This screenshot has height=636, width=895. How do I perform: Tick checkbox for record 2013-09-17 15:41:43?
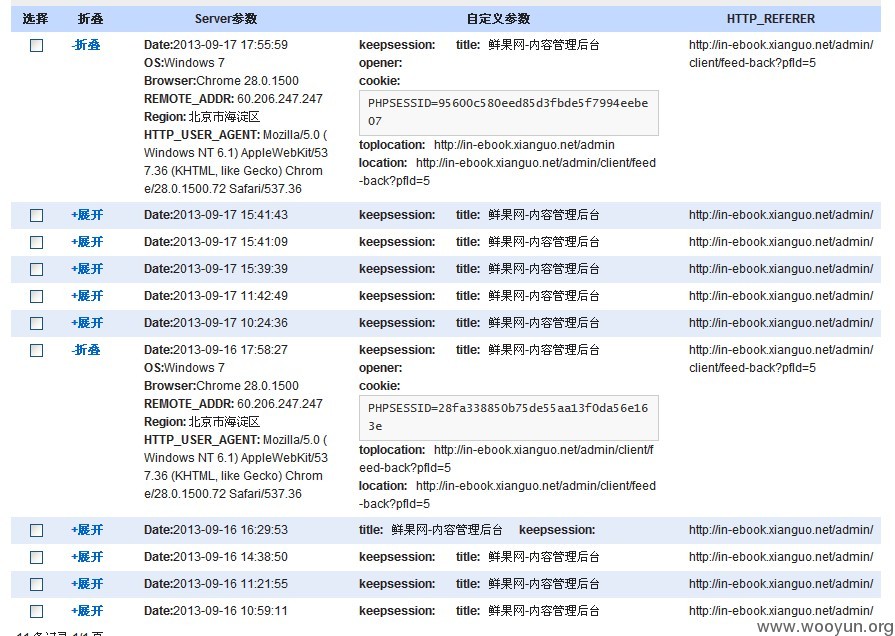coord(36,215)
